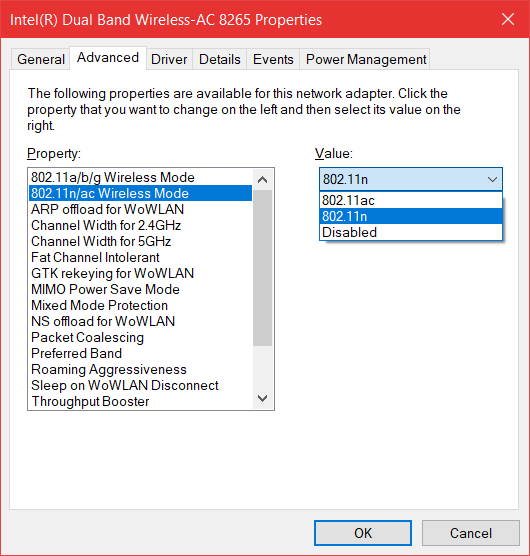Cancel the properties dialog
The image size is (530, 556).
coord(470,533)
